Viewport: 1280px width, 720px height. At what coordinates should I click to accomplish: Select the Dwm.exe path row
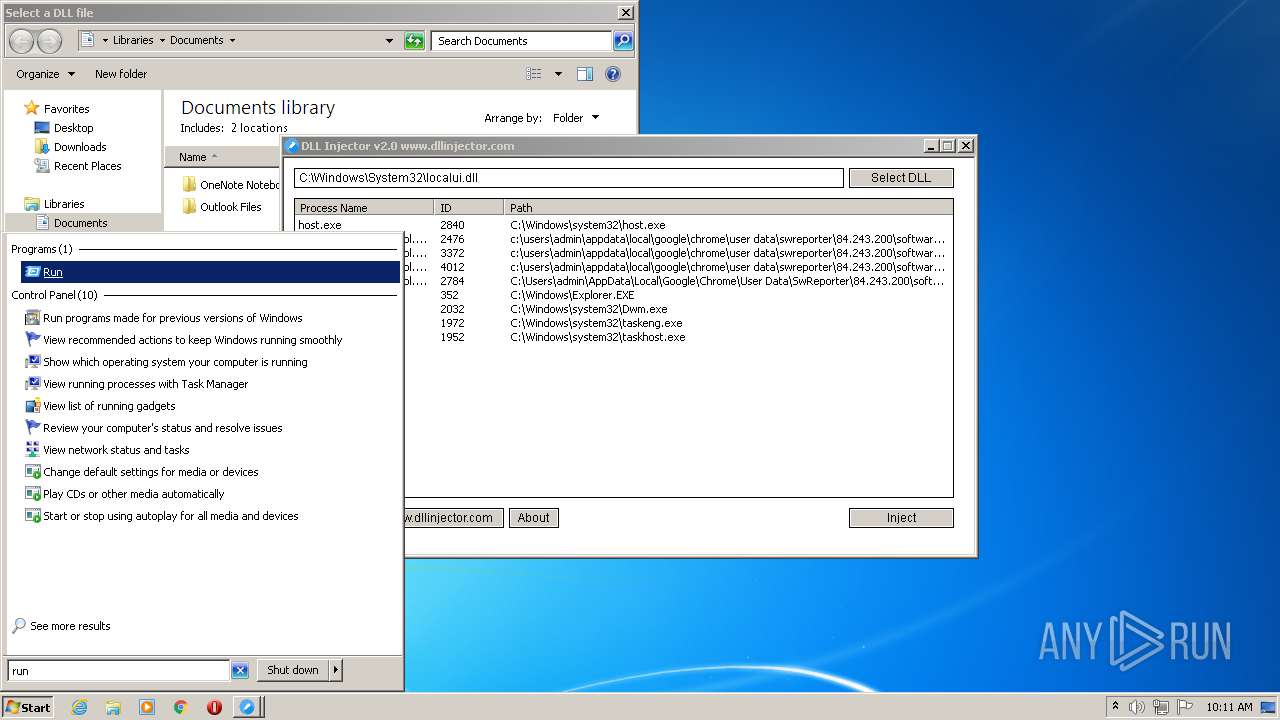point(678,309)
